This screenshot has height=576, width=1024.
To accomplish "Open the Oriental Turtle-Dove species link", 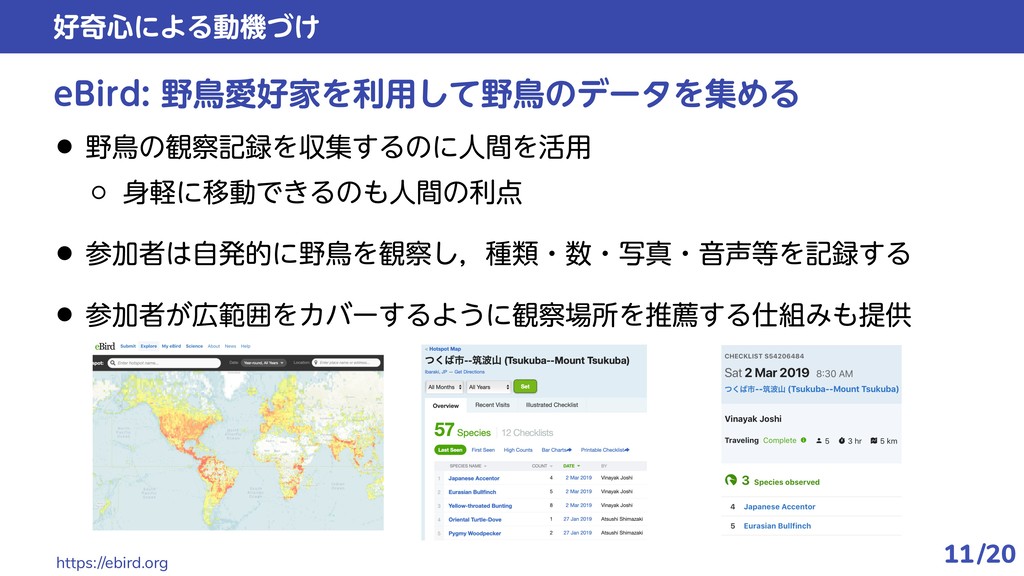I will pyautogui.click(x=475, y=519).
